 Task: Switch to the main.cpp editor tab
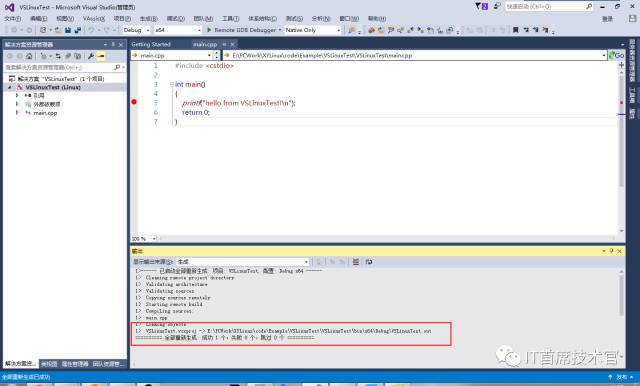click(205, 44)
